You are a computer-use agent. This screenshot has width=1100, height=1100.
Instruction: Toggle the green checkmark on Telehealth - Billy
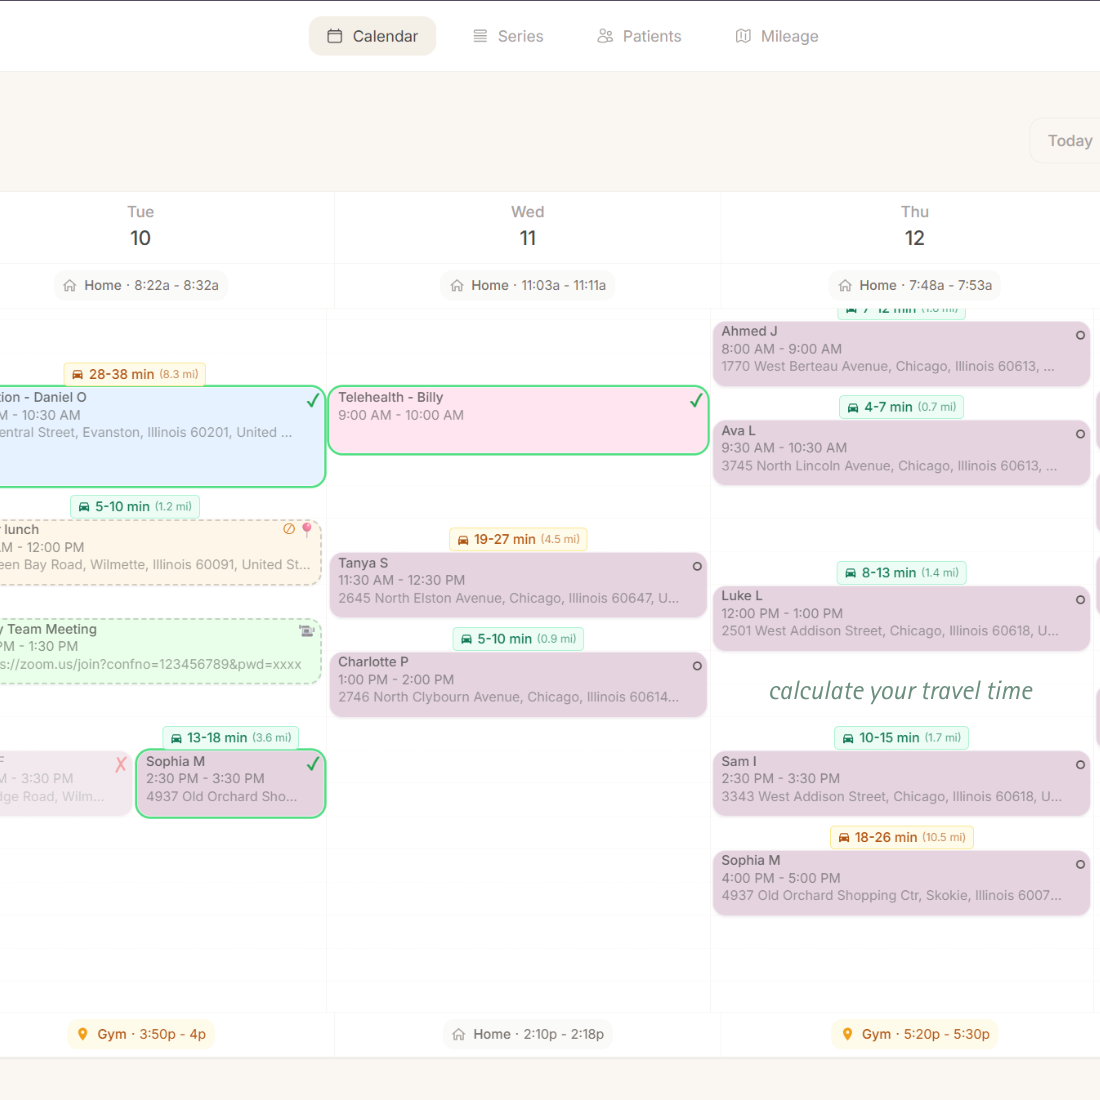click(x=696, y=401)
